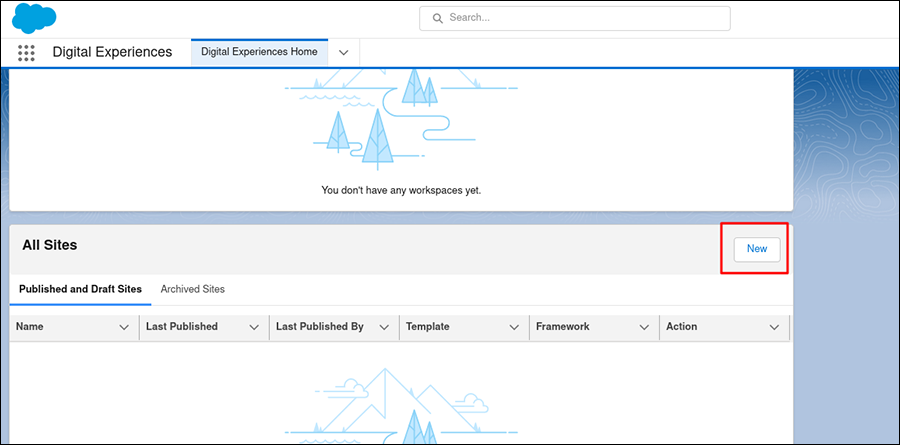Screen dimensions: 900x445
Task: Click the Name column header label
Action: coord(30,327)
